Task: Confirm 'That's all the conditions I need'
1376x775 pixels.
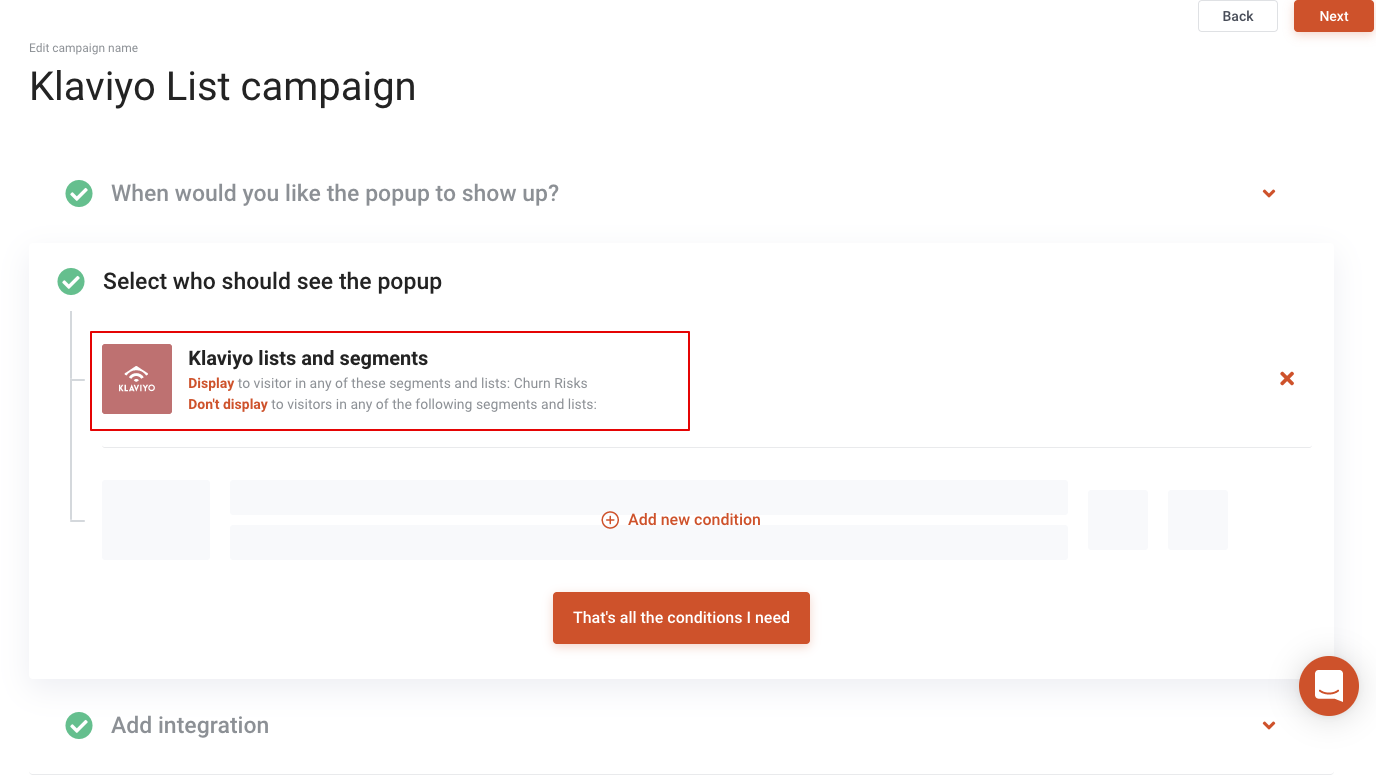Action: coord(681,618)
